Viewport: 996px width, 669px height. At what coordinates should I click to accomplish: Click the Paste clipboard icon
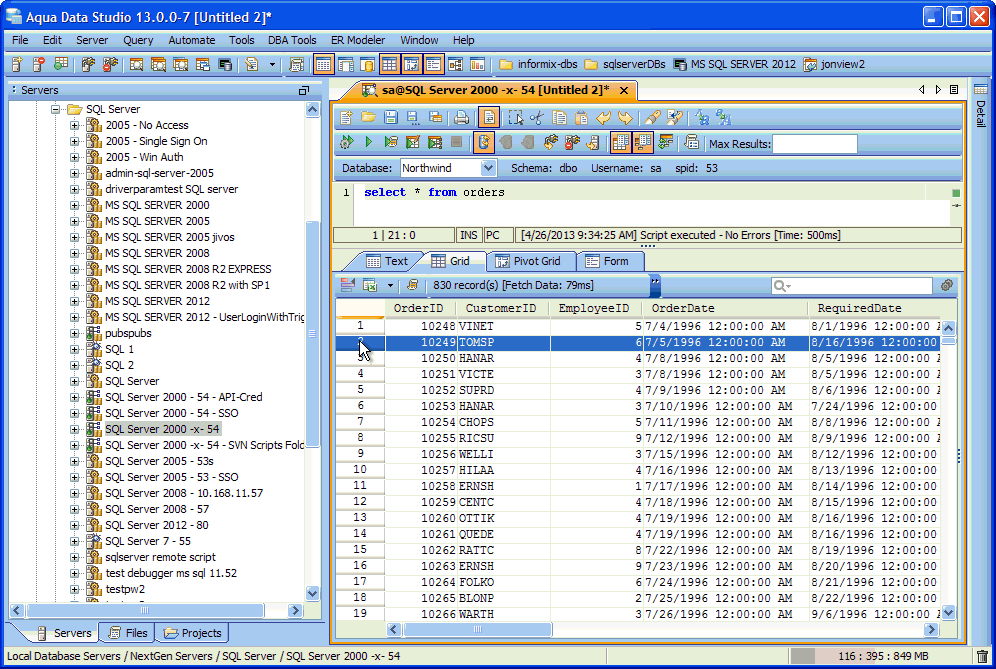point(581,118)
